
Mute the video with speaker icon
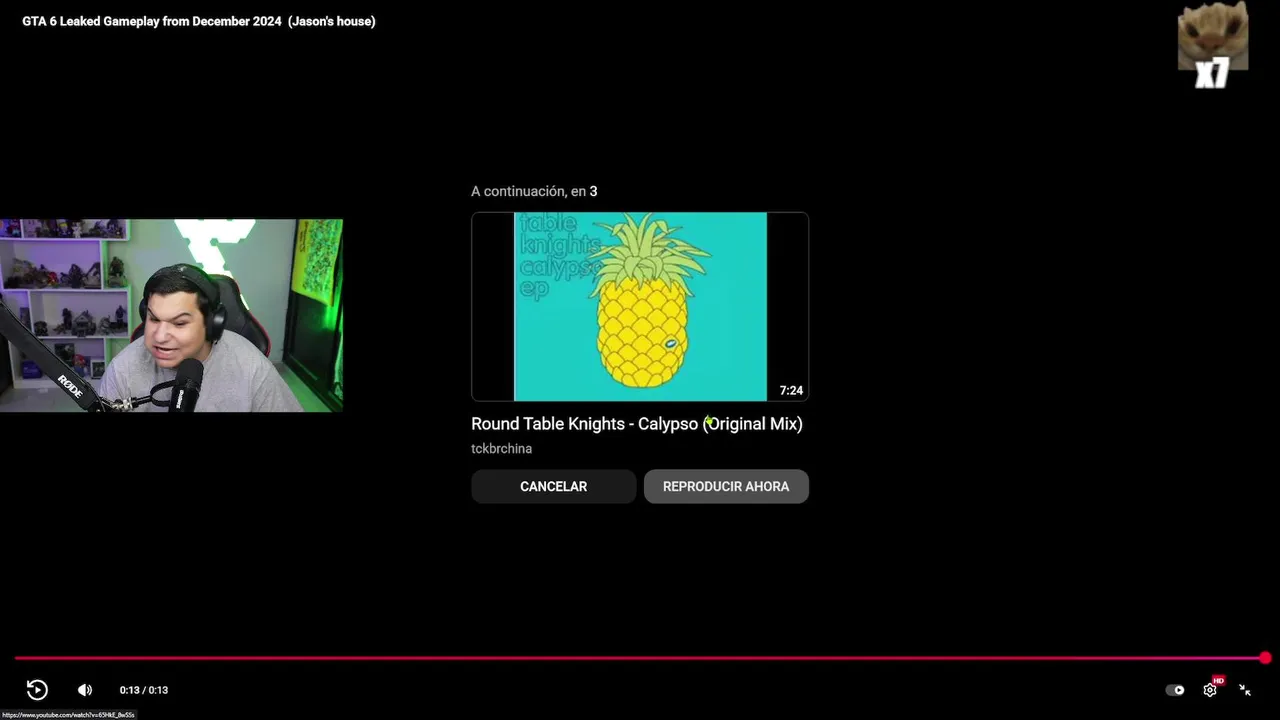tap(85, 689)
